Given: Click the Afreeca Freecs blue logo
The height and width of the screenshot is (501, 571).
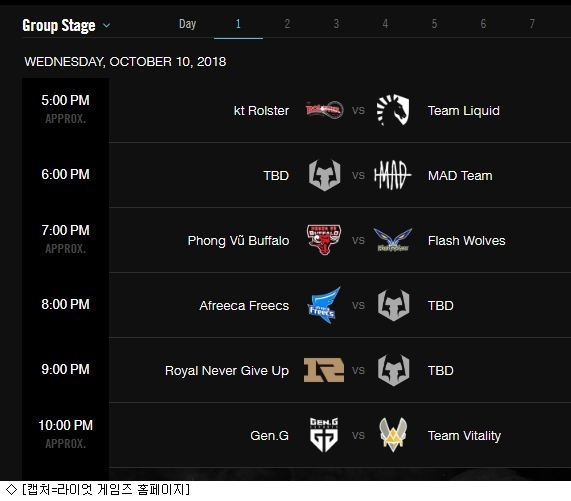Looking at the screenshot, I should click(x=324, y=305).
